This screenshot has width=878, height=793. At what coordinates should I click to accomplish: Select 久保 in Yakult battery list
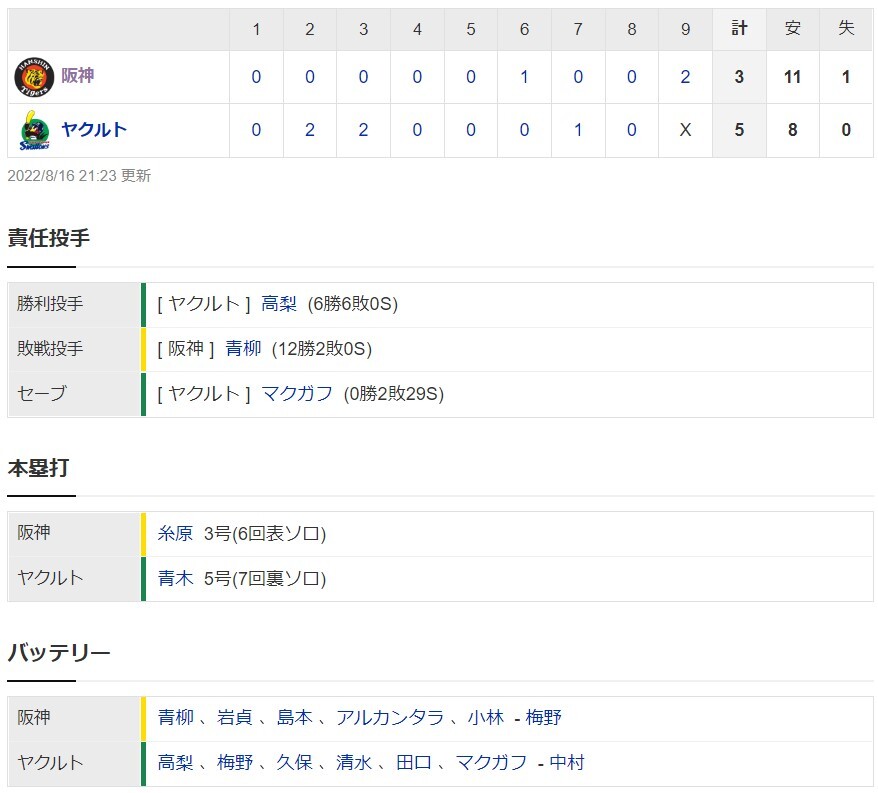294,762
